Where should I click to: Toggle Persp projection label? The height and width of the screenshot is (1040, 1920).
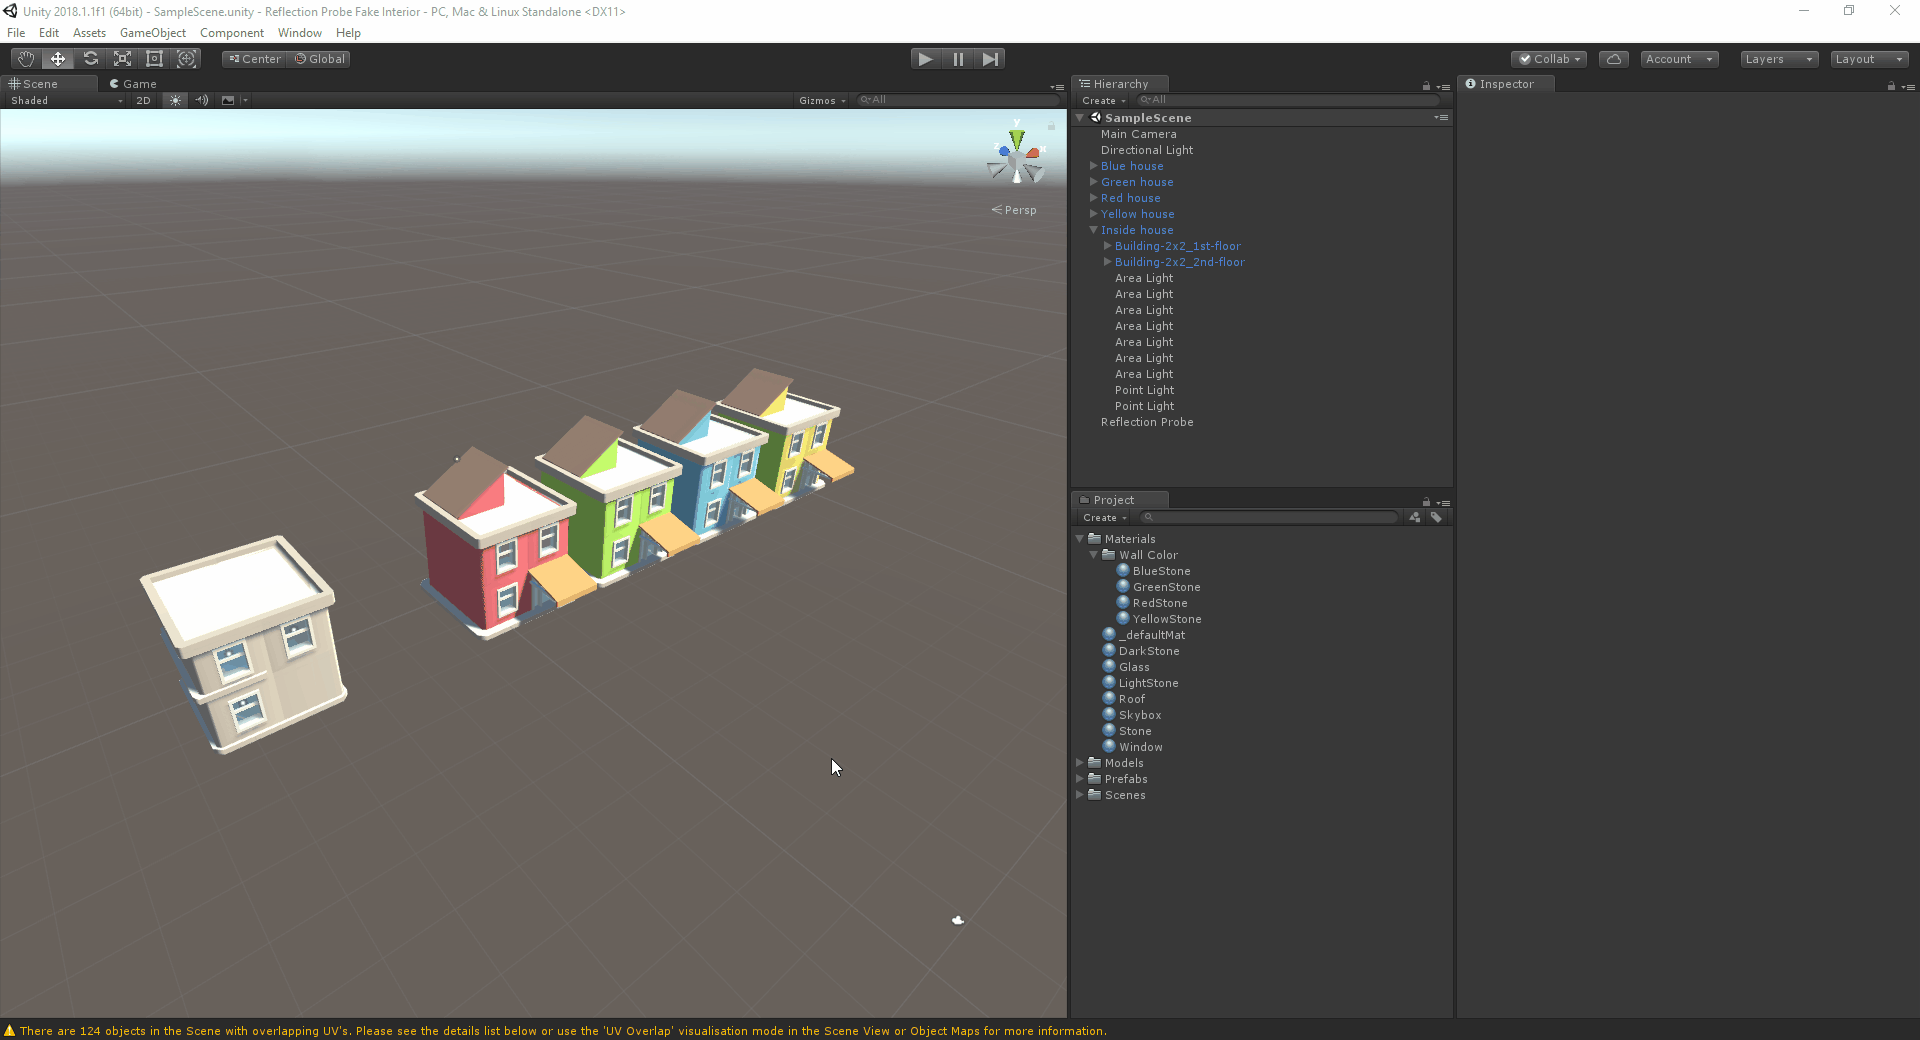point(1014,210)
